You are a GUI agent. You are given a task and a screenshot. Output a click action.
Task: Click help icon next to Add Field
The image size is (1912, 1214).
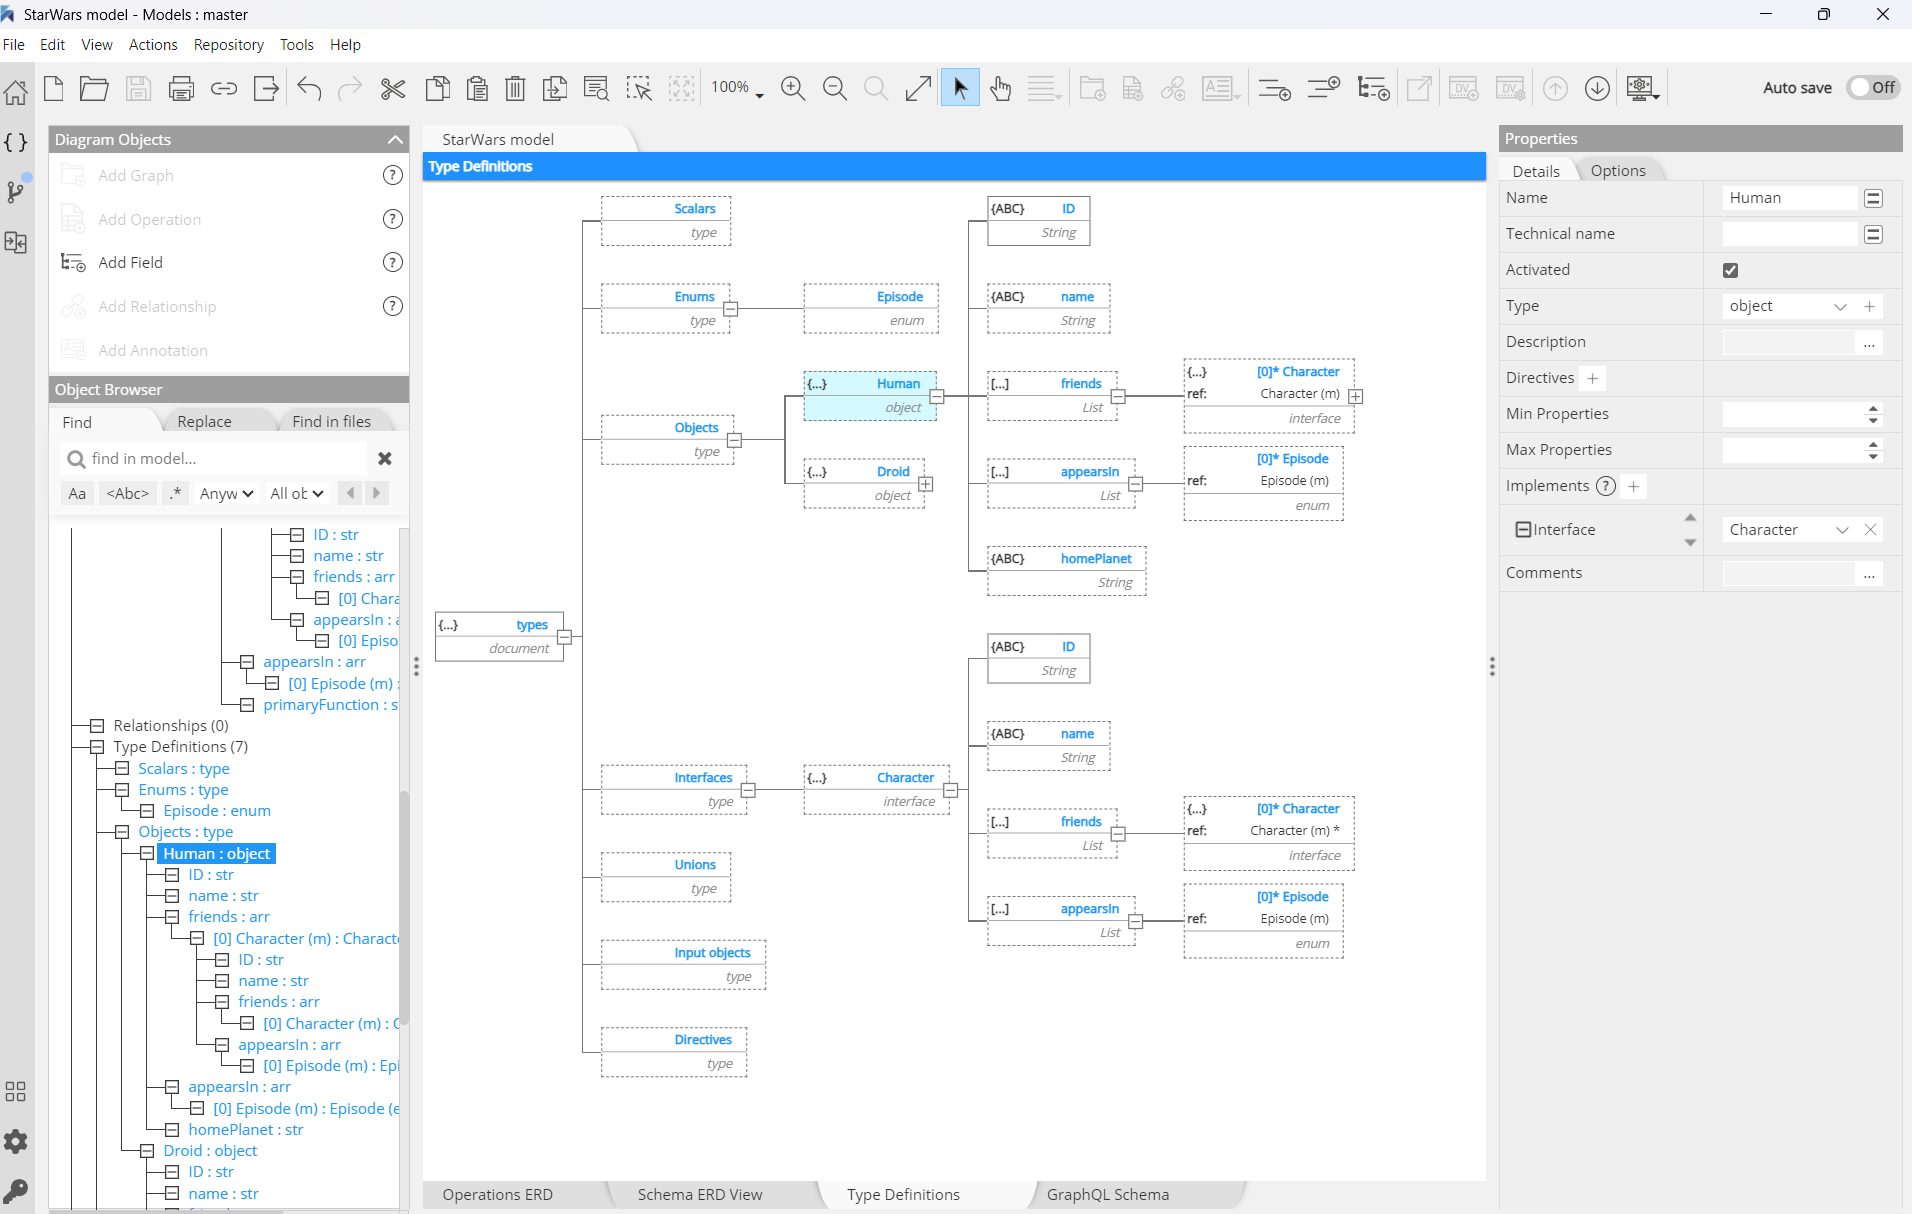click(x=393, y=262)
